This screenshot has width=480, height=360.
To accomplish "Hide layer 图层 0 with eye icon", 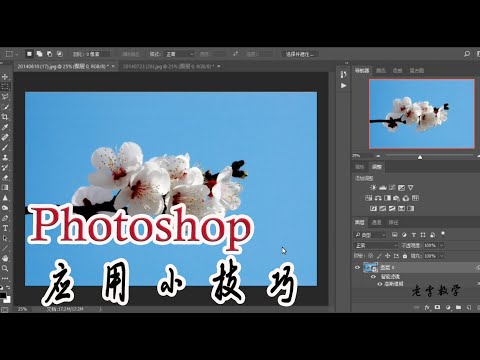I will (357, 267).
